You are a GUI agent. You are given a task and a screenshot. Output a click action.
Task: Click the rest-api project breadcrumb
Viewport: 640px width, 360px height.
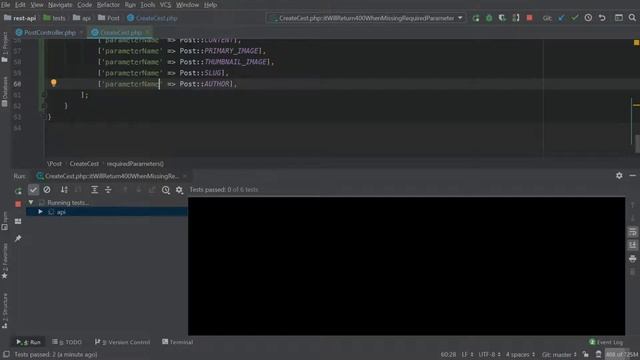(20, 18)
